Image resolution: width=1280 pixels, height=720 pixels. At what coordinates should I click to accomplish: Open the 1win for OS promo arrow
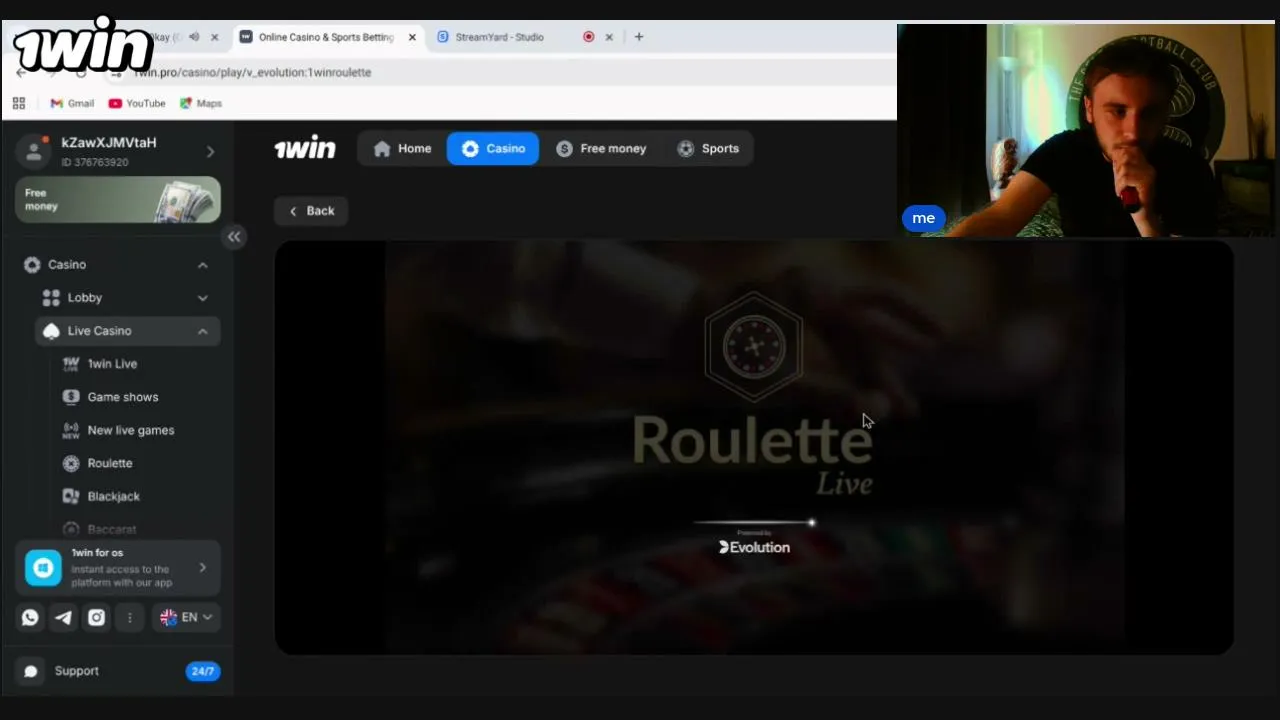point(203,568)
